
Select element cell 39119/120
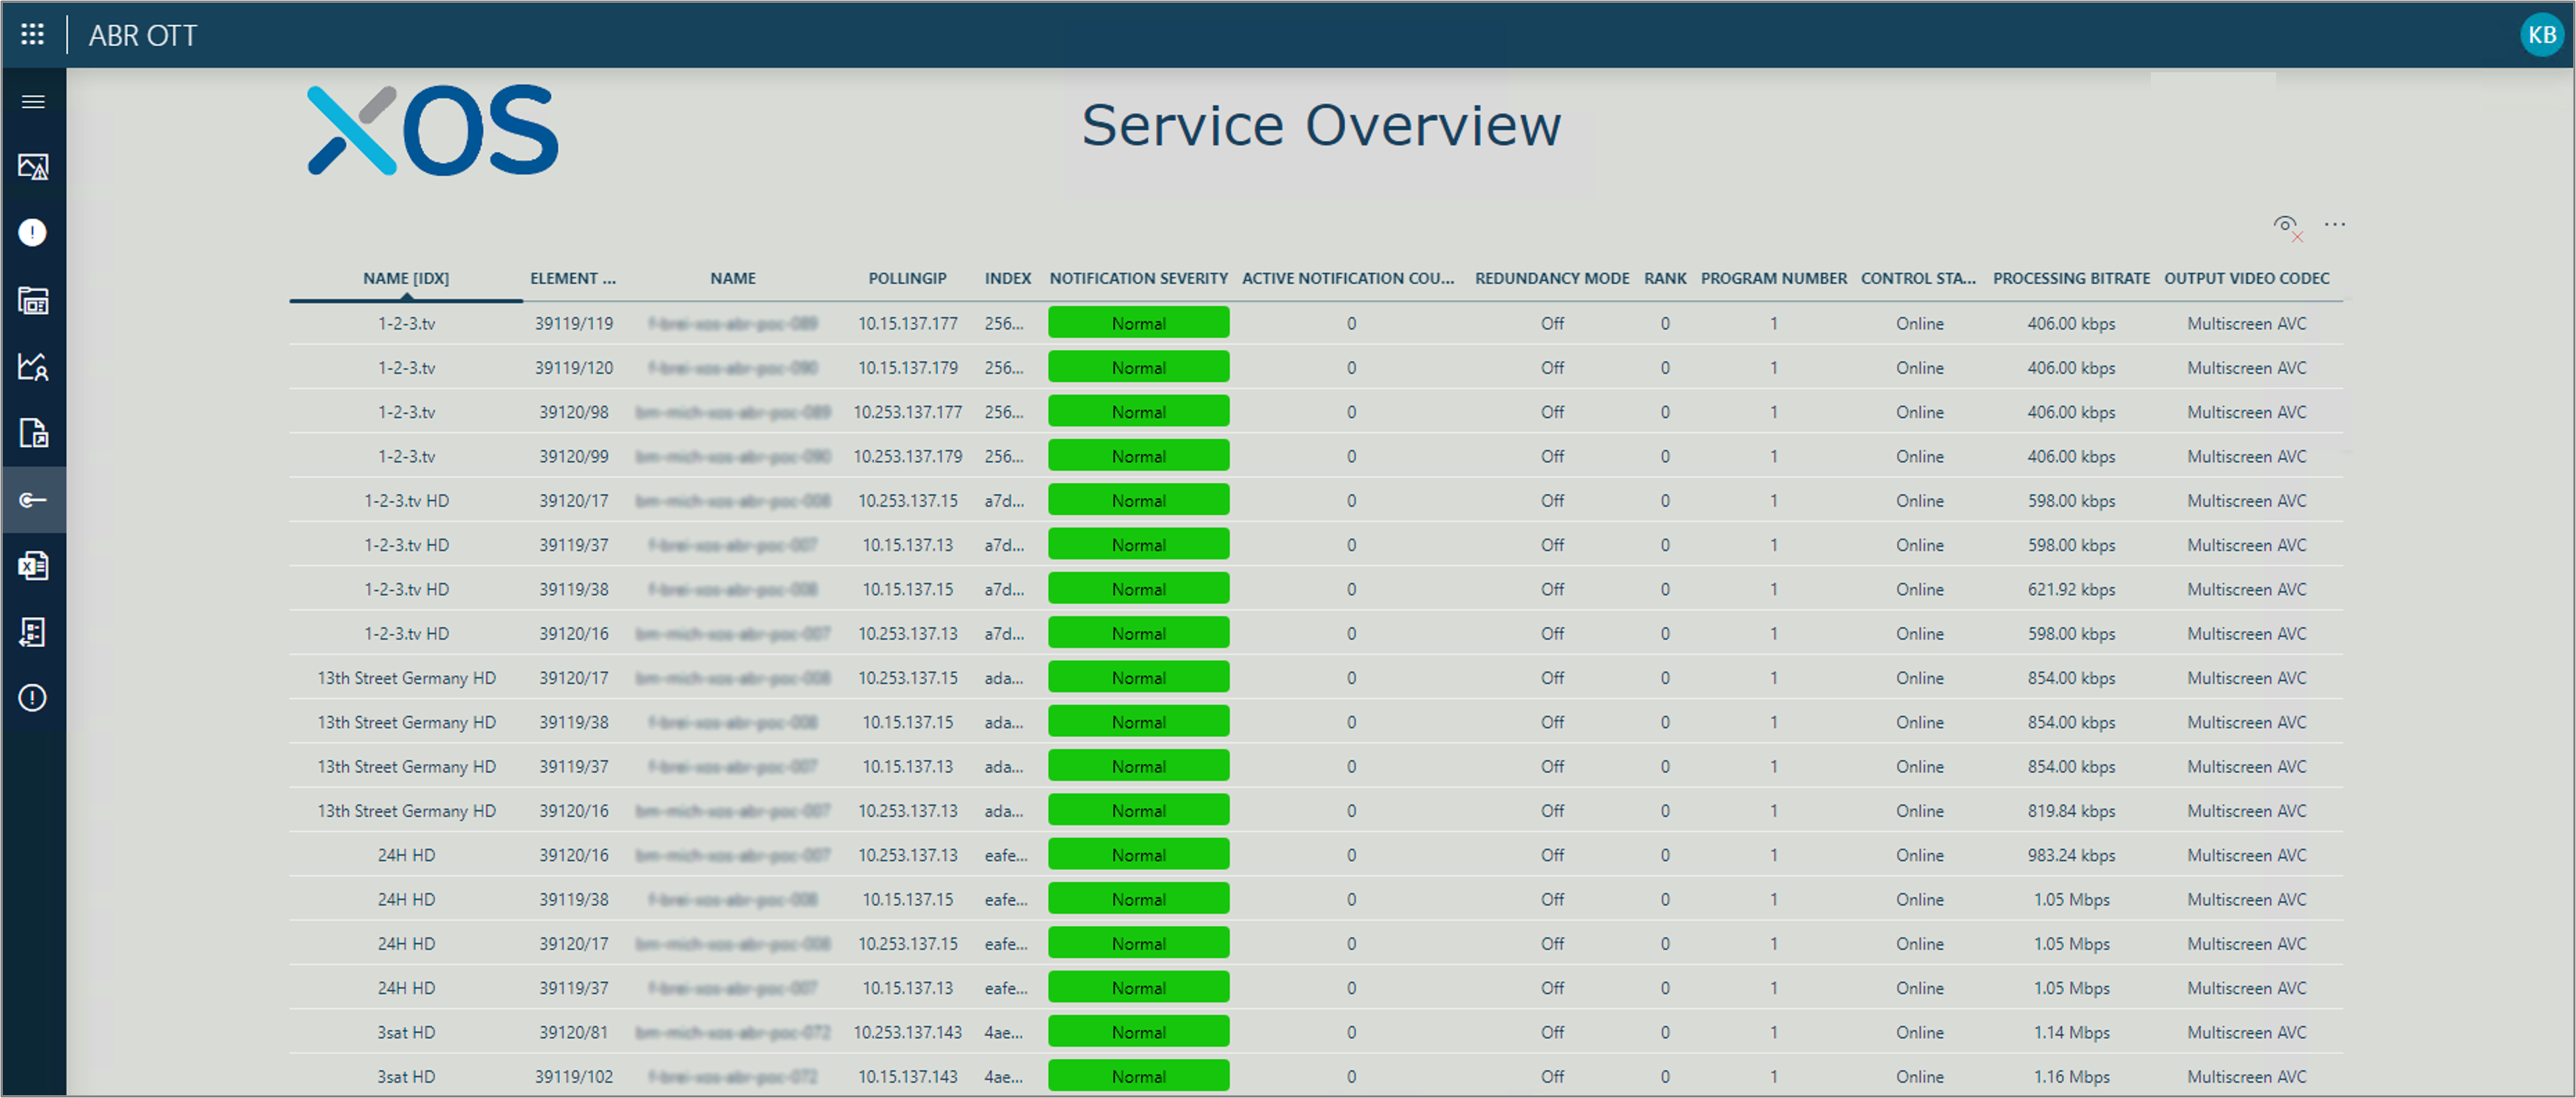pos(573,368)
